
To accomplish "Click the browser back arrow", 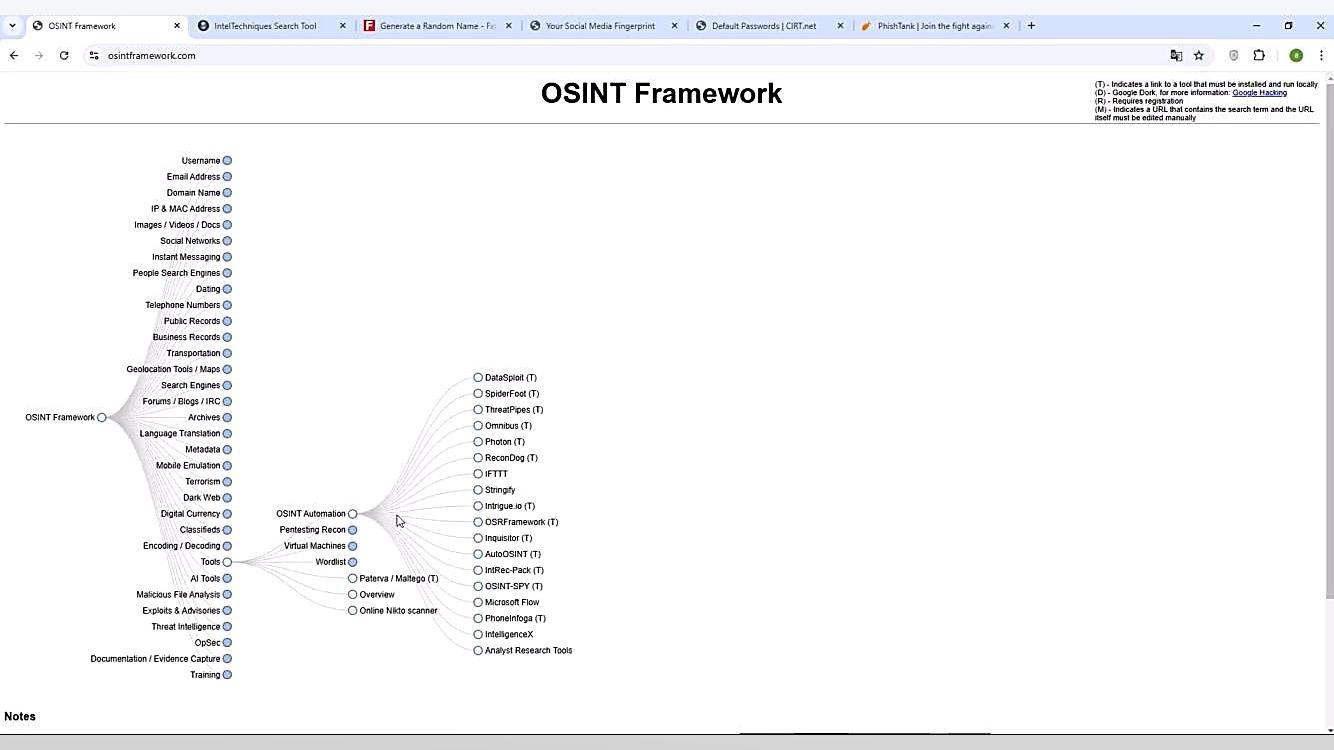I will (x=14, y=56).
